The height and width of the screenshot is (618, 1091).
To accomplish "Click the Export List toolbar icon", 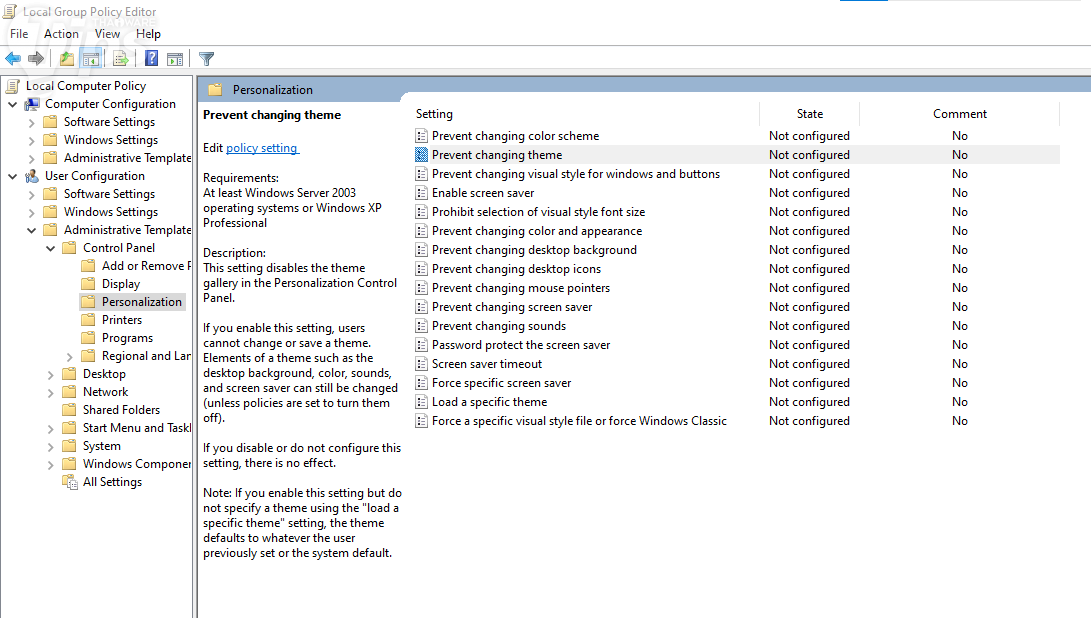I will 121,59.
